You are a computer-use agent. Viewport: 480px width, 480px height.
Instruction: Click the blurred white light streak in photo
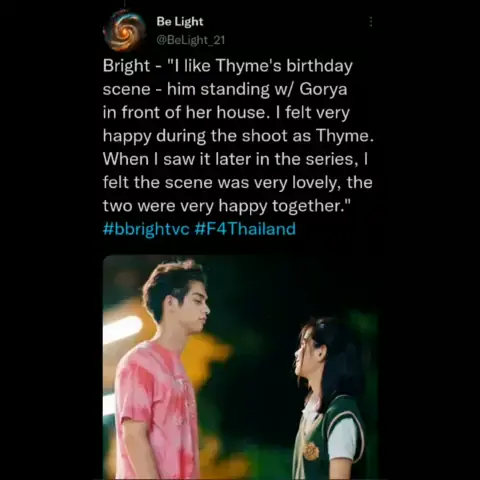[x=123, y=328]
